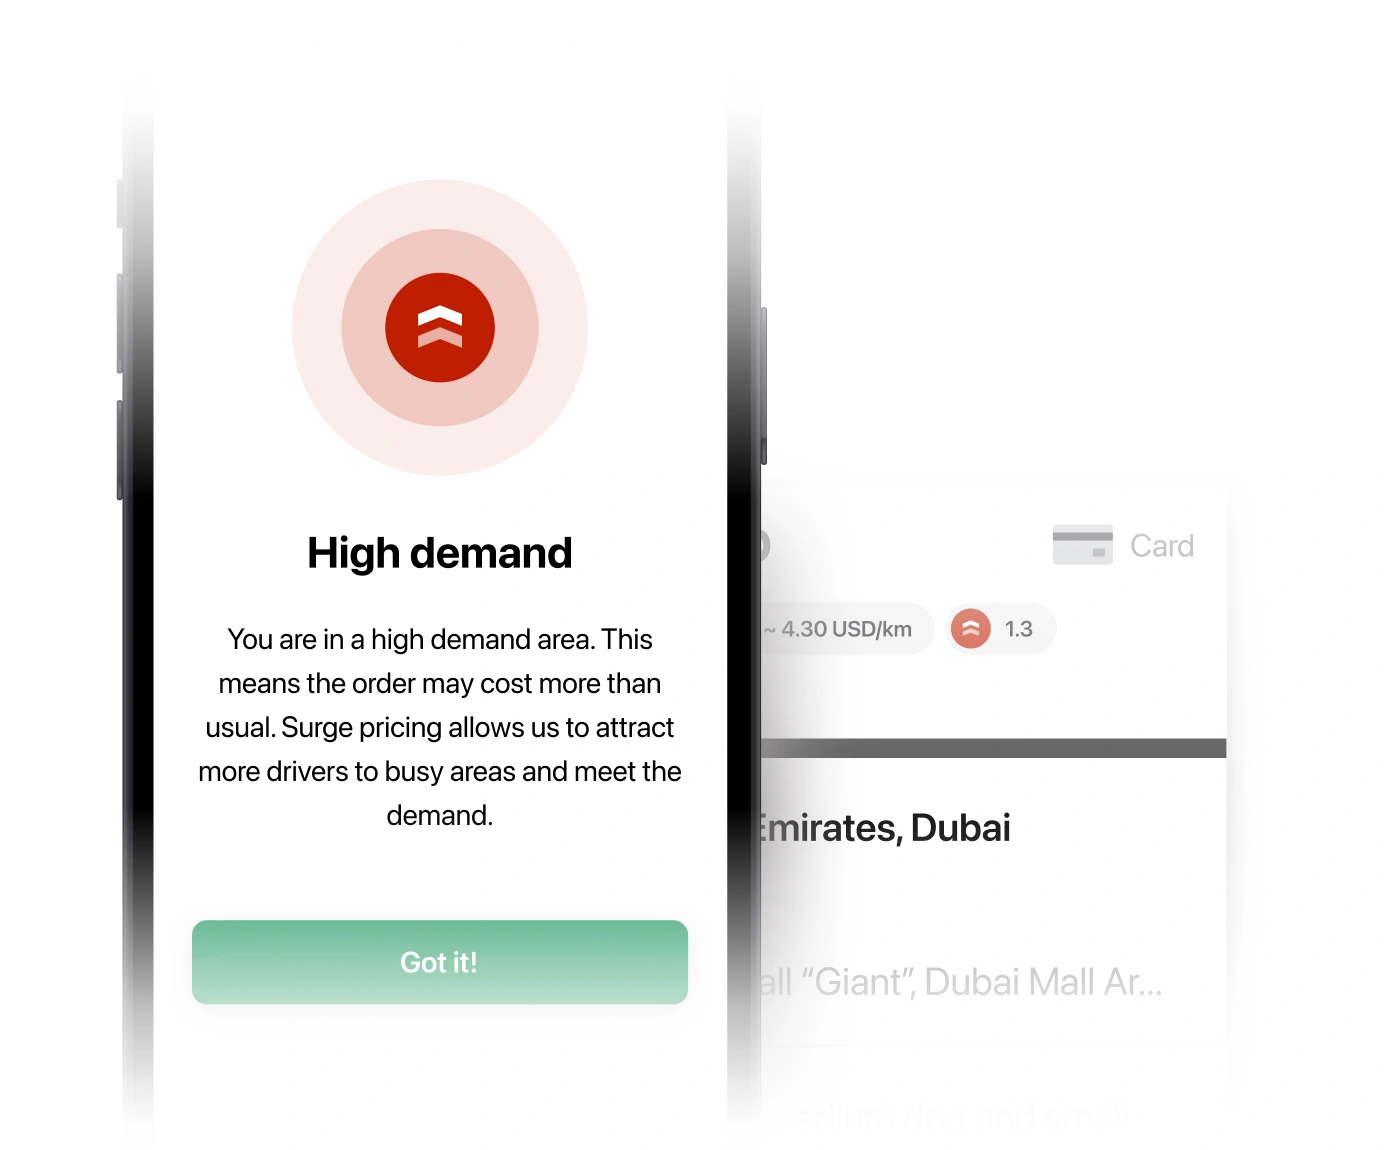Tap the 1.3 surge multiplier value
1392x1150 pixels.
tap(1019, 629)
